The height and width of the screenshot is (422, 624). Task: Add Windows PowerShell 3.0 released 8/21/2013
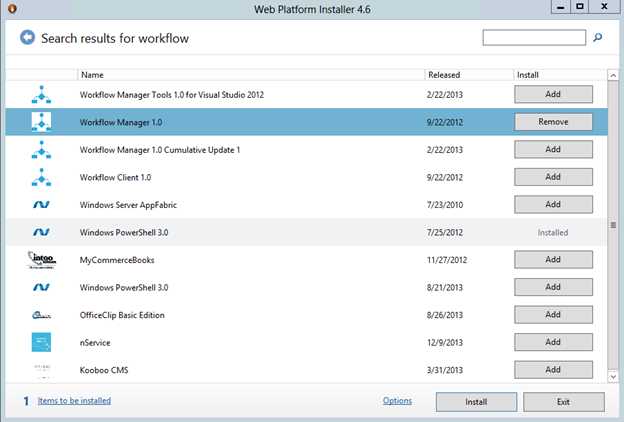coord(553,287)
